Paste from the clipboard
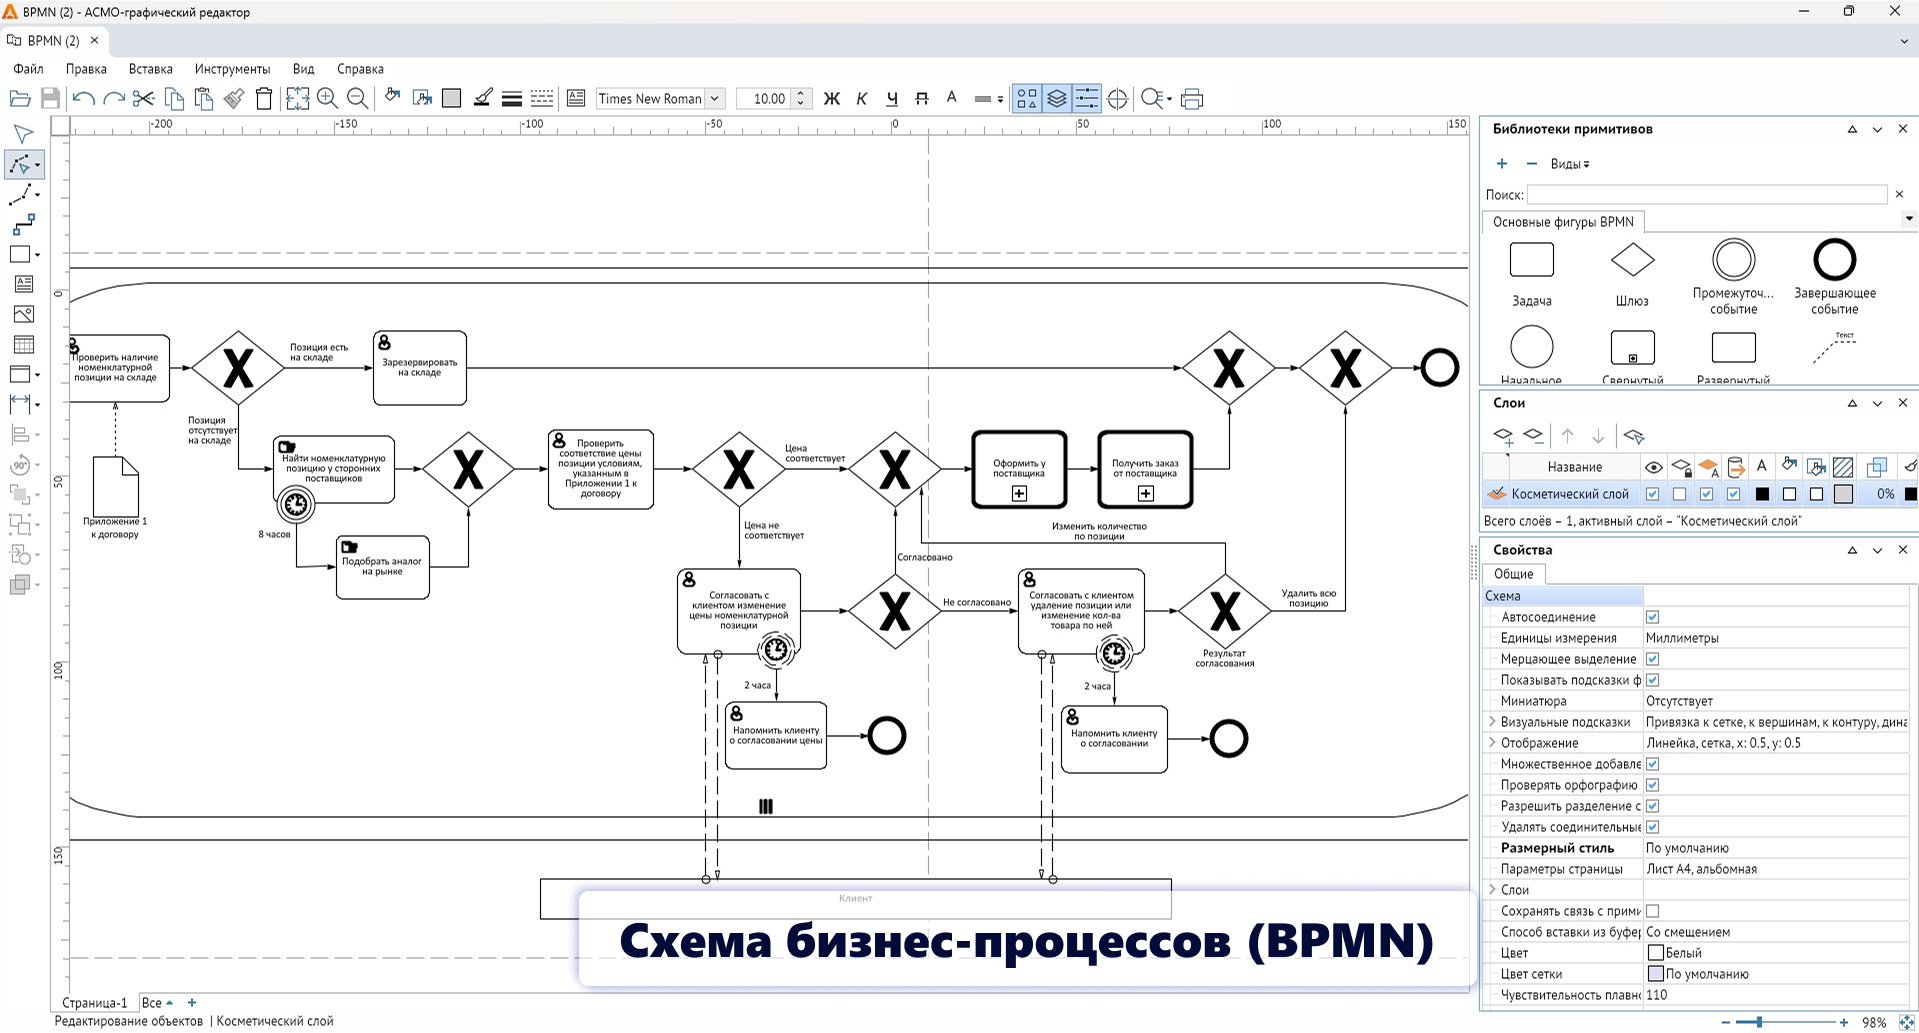The image size is (1919, 1033). pyautogui.click(x=204, y=98)
